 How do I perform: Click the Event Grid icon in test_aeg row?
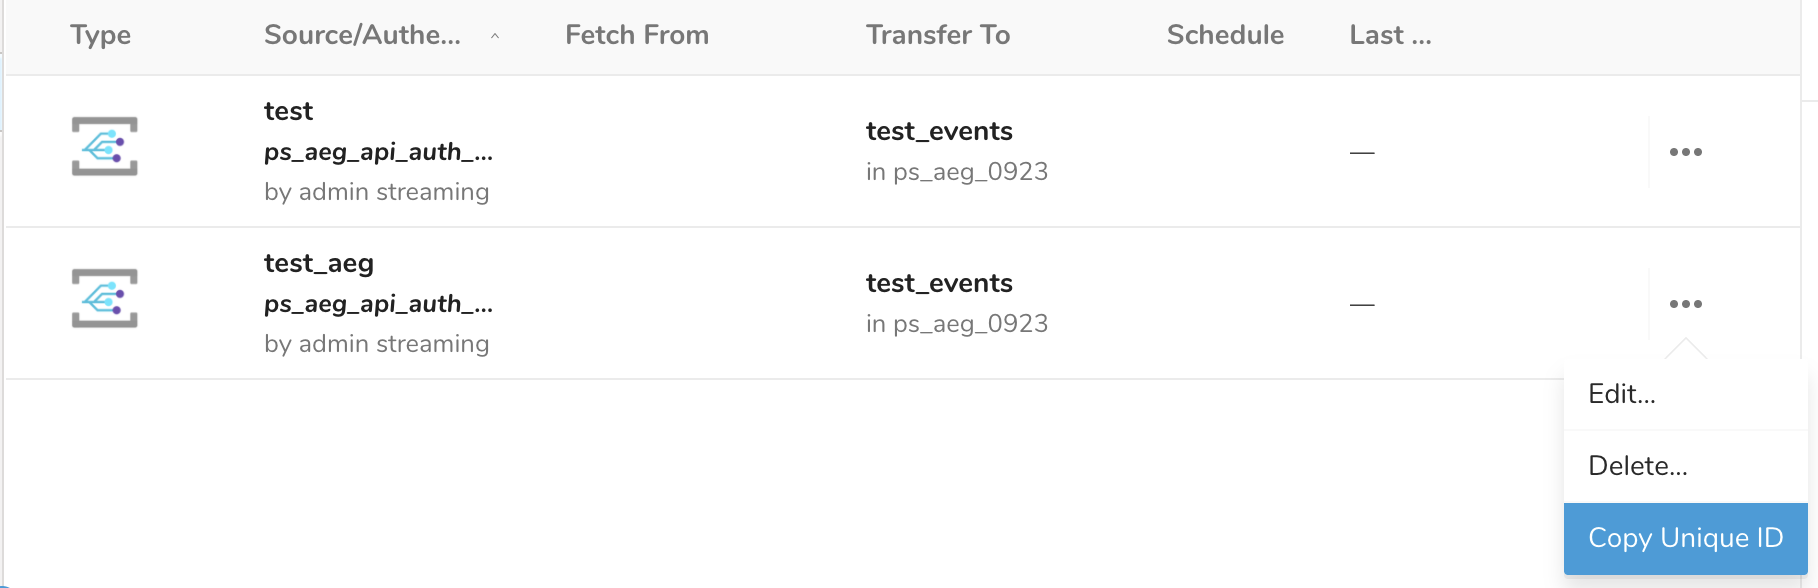point(104,298)
